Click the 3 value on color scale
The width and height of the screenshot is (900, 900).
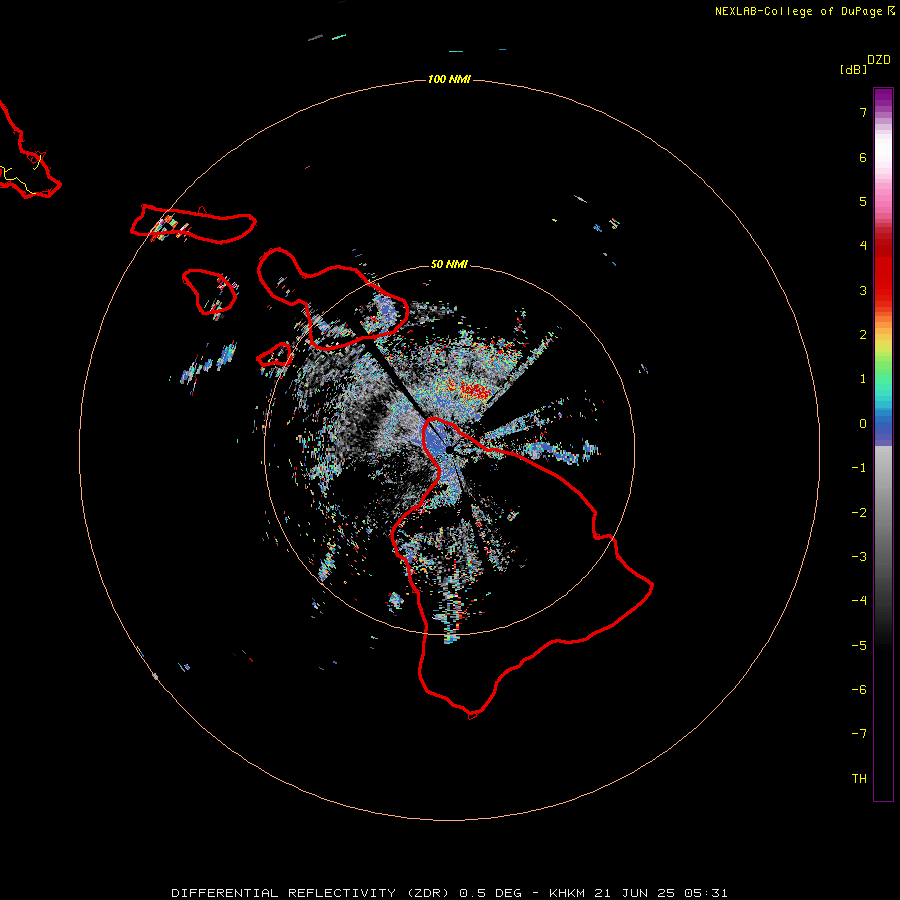tap(863, 290)
